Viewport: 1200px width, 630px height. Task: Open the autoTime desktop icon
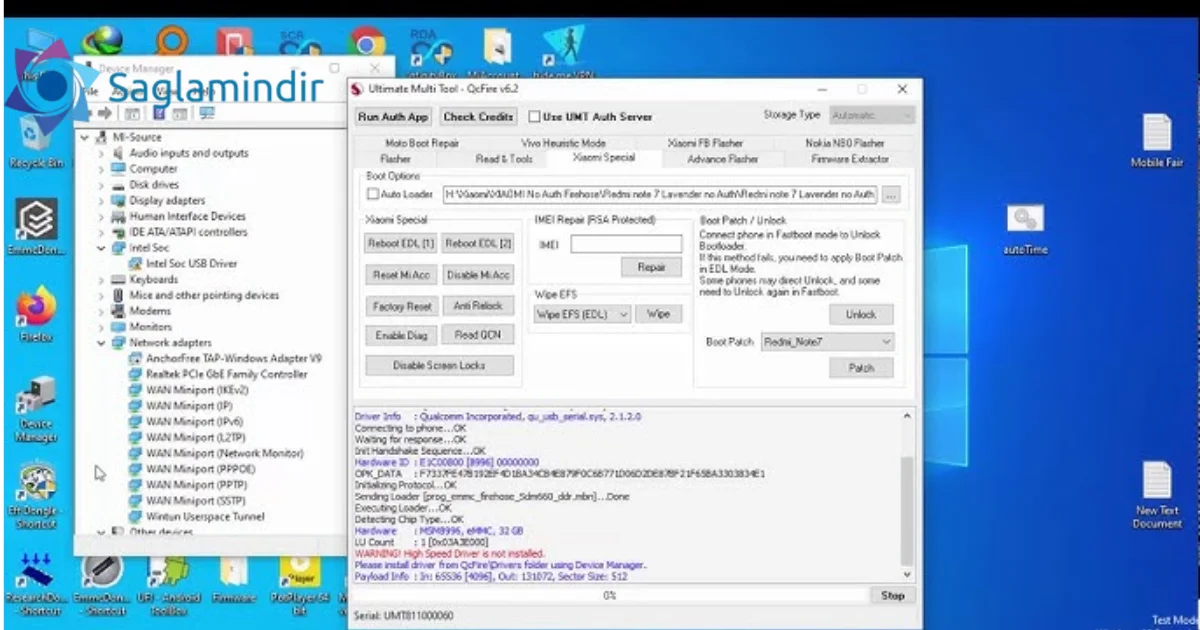(1025, 229)
